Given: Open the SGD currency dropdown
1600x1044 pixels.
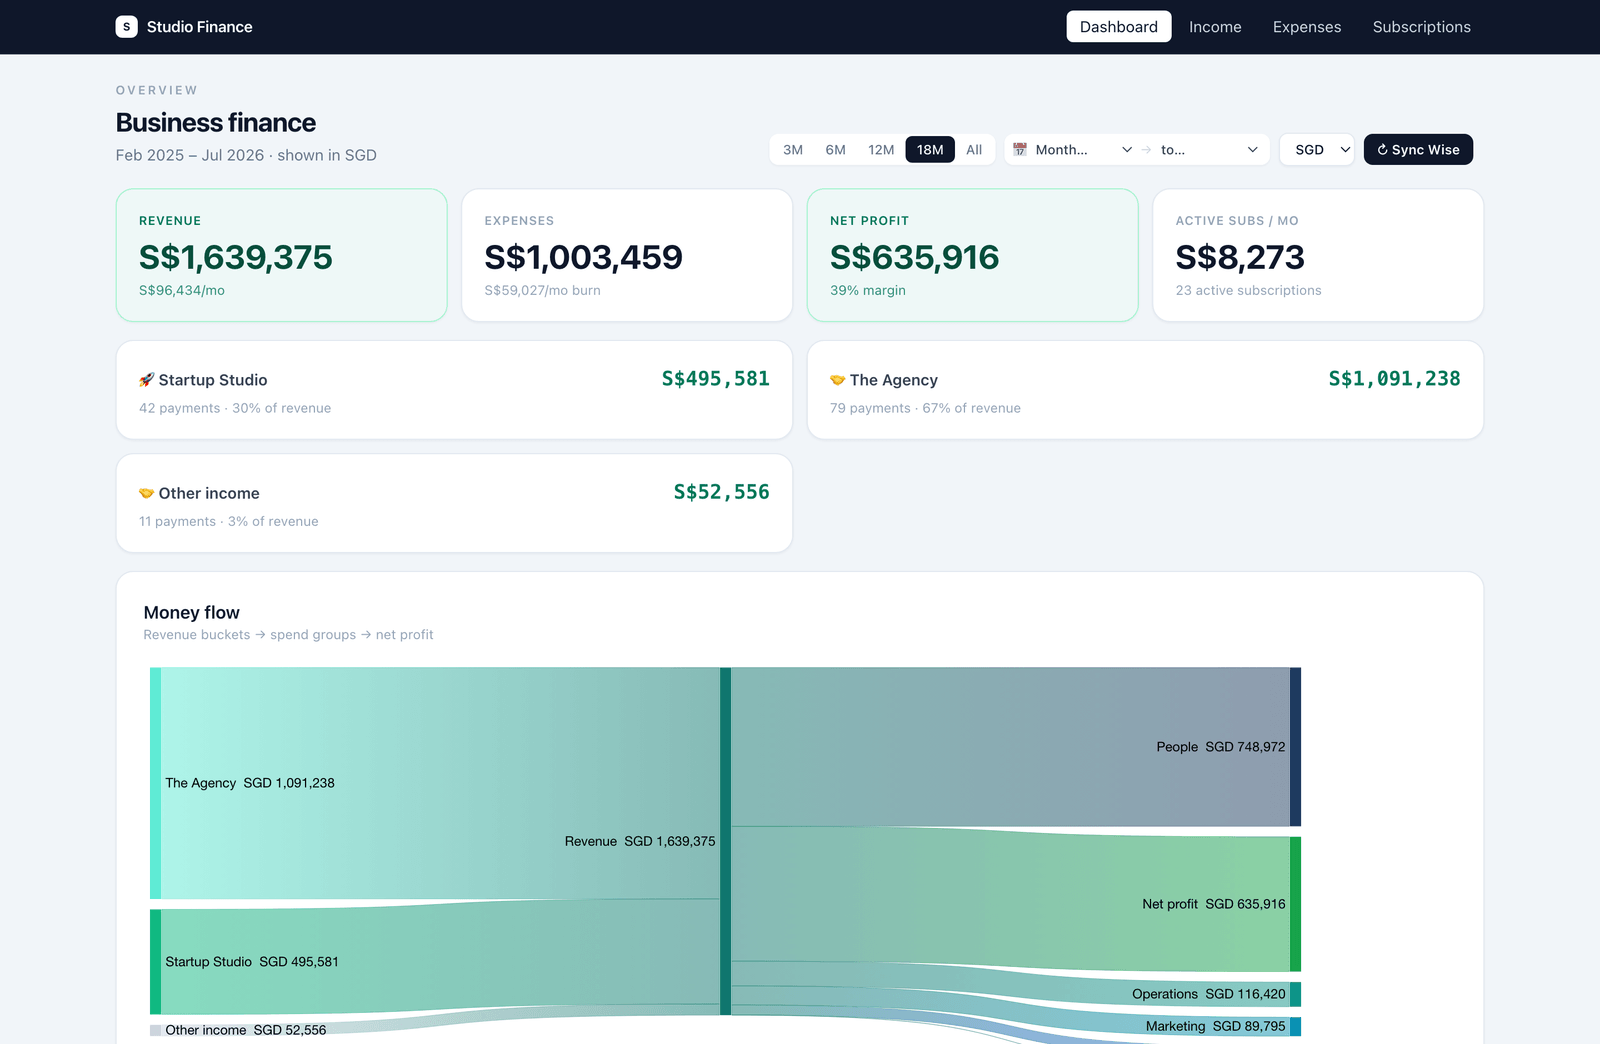Looking at the screenshot, I should (1317, 149).
